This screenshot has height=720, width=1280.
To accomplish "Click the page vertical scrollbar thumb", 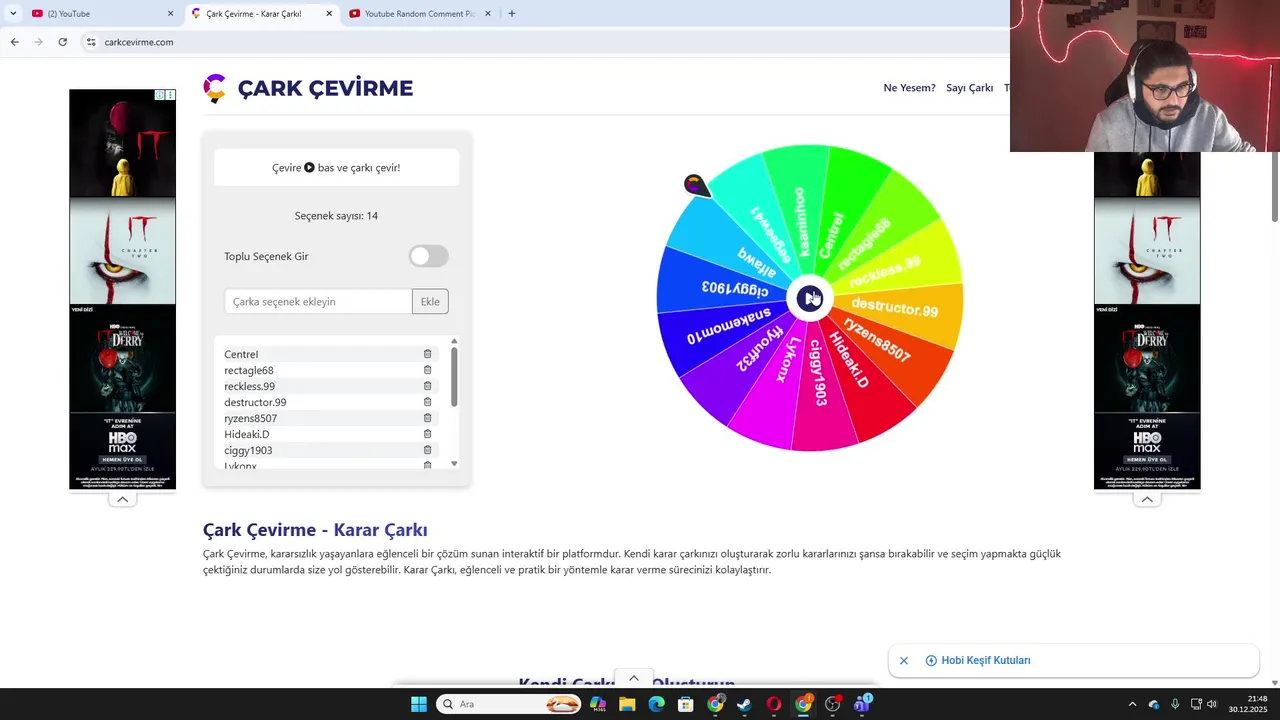I will [x=1274, y=188].
